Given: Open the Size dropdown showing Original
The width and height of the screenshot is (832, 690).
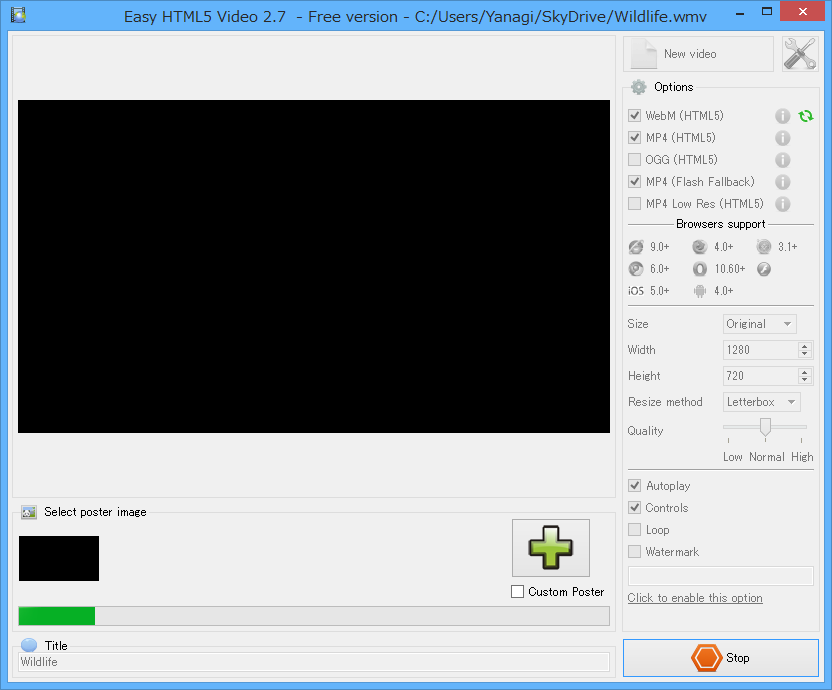Looking at the screenshot, I should 759,324.
